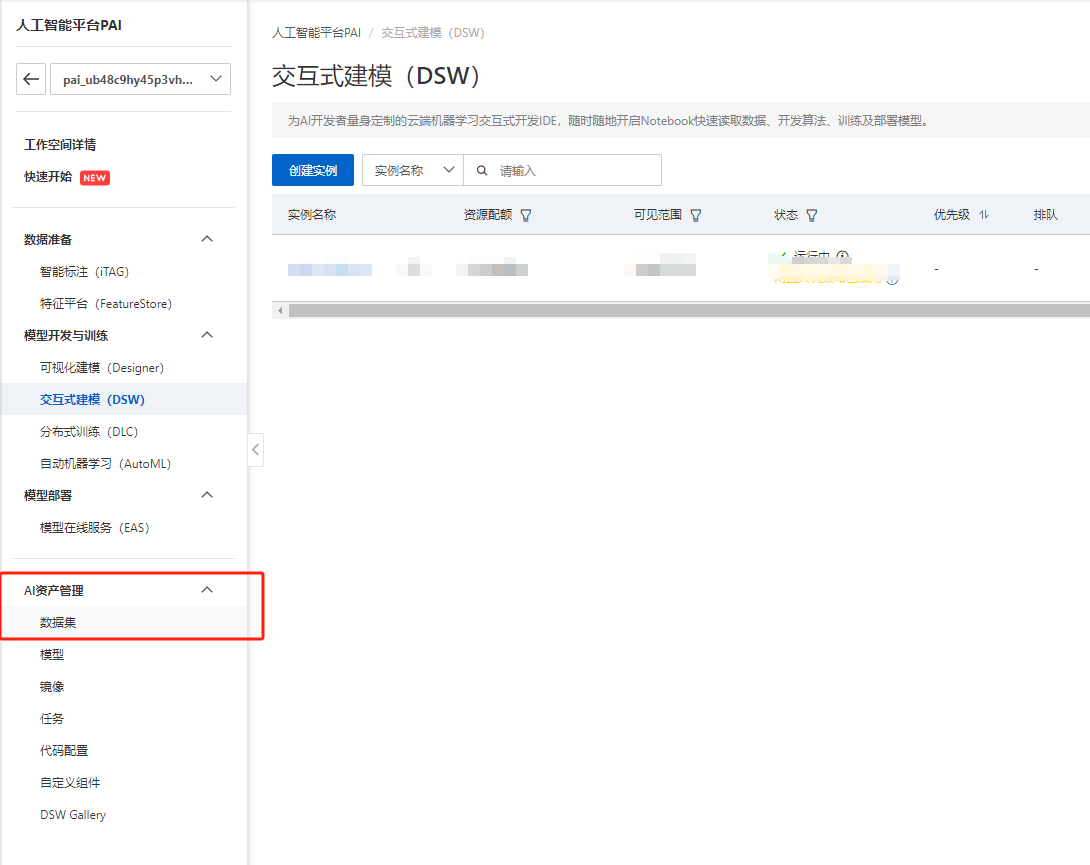Open the 实例名称 search field dropdown

coord(413,170)
